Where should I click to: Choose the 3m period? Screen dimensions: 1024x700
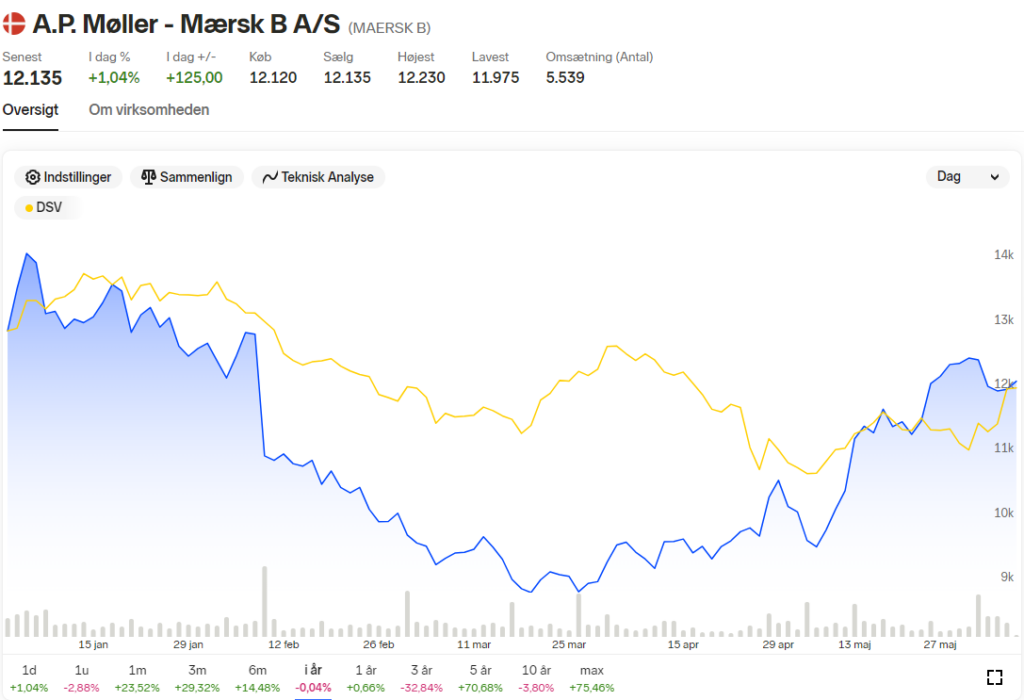(x=197, y=678)
